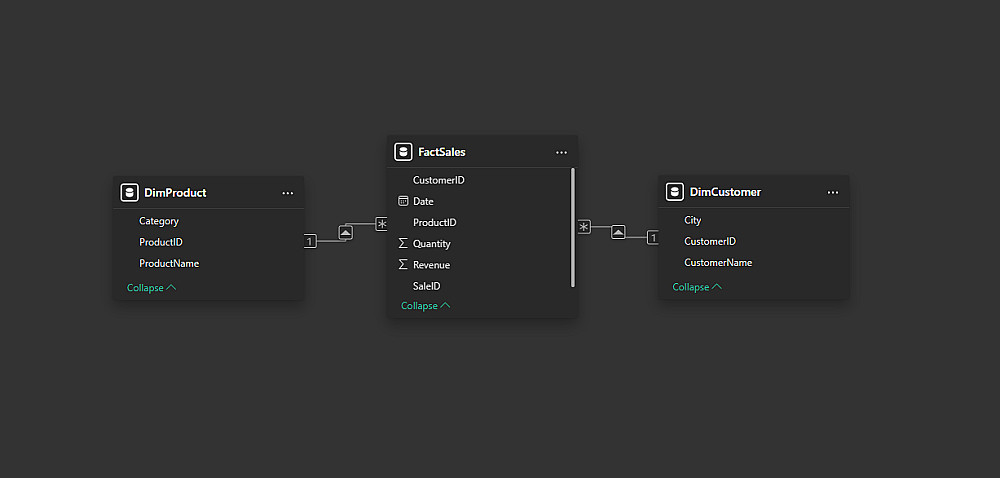Click the FactSales table icon

click(403, 152)
